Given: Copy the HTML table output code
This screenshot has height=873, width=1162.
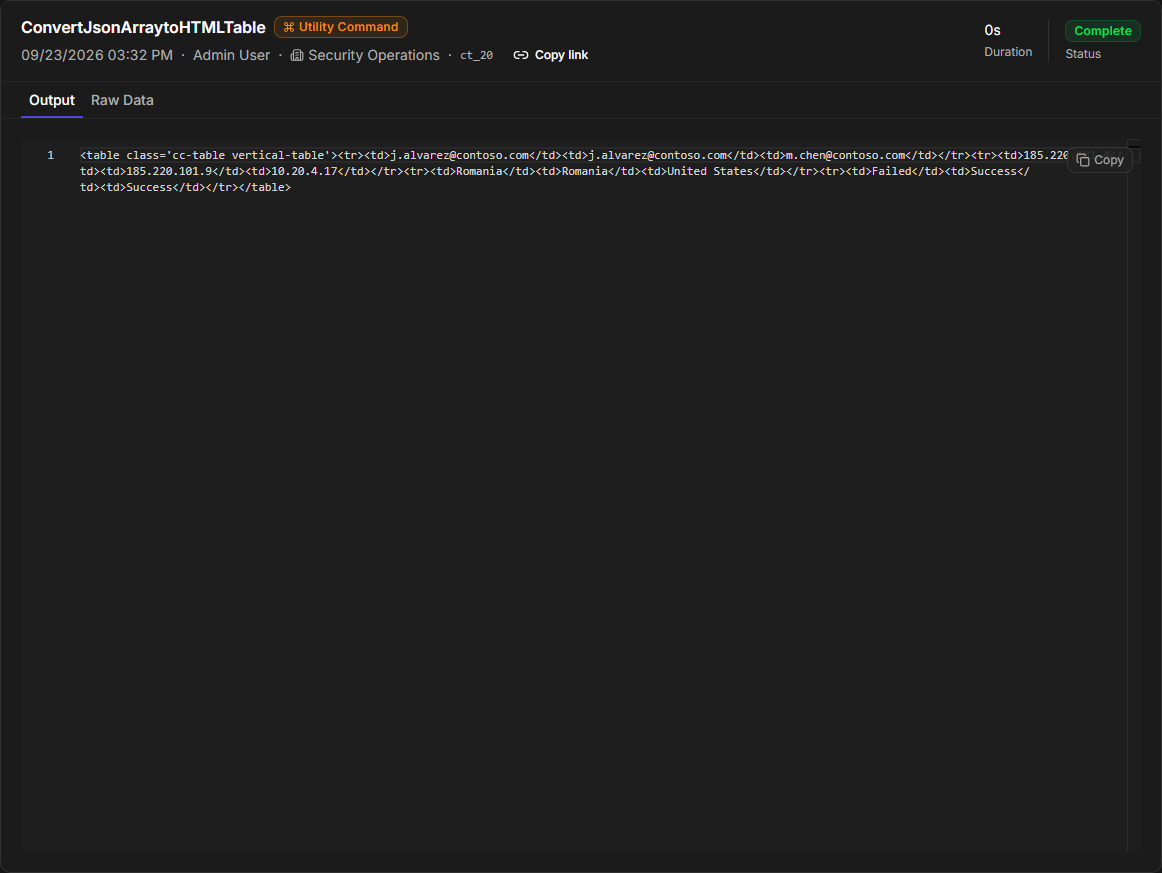Looking at the screenshot, I should coord(1100,160).
